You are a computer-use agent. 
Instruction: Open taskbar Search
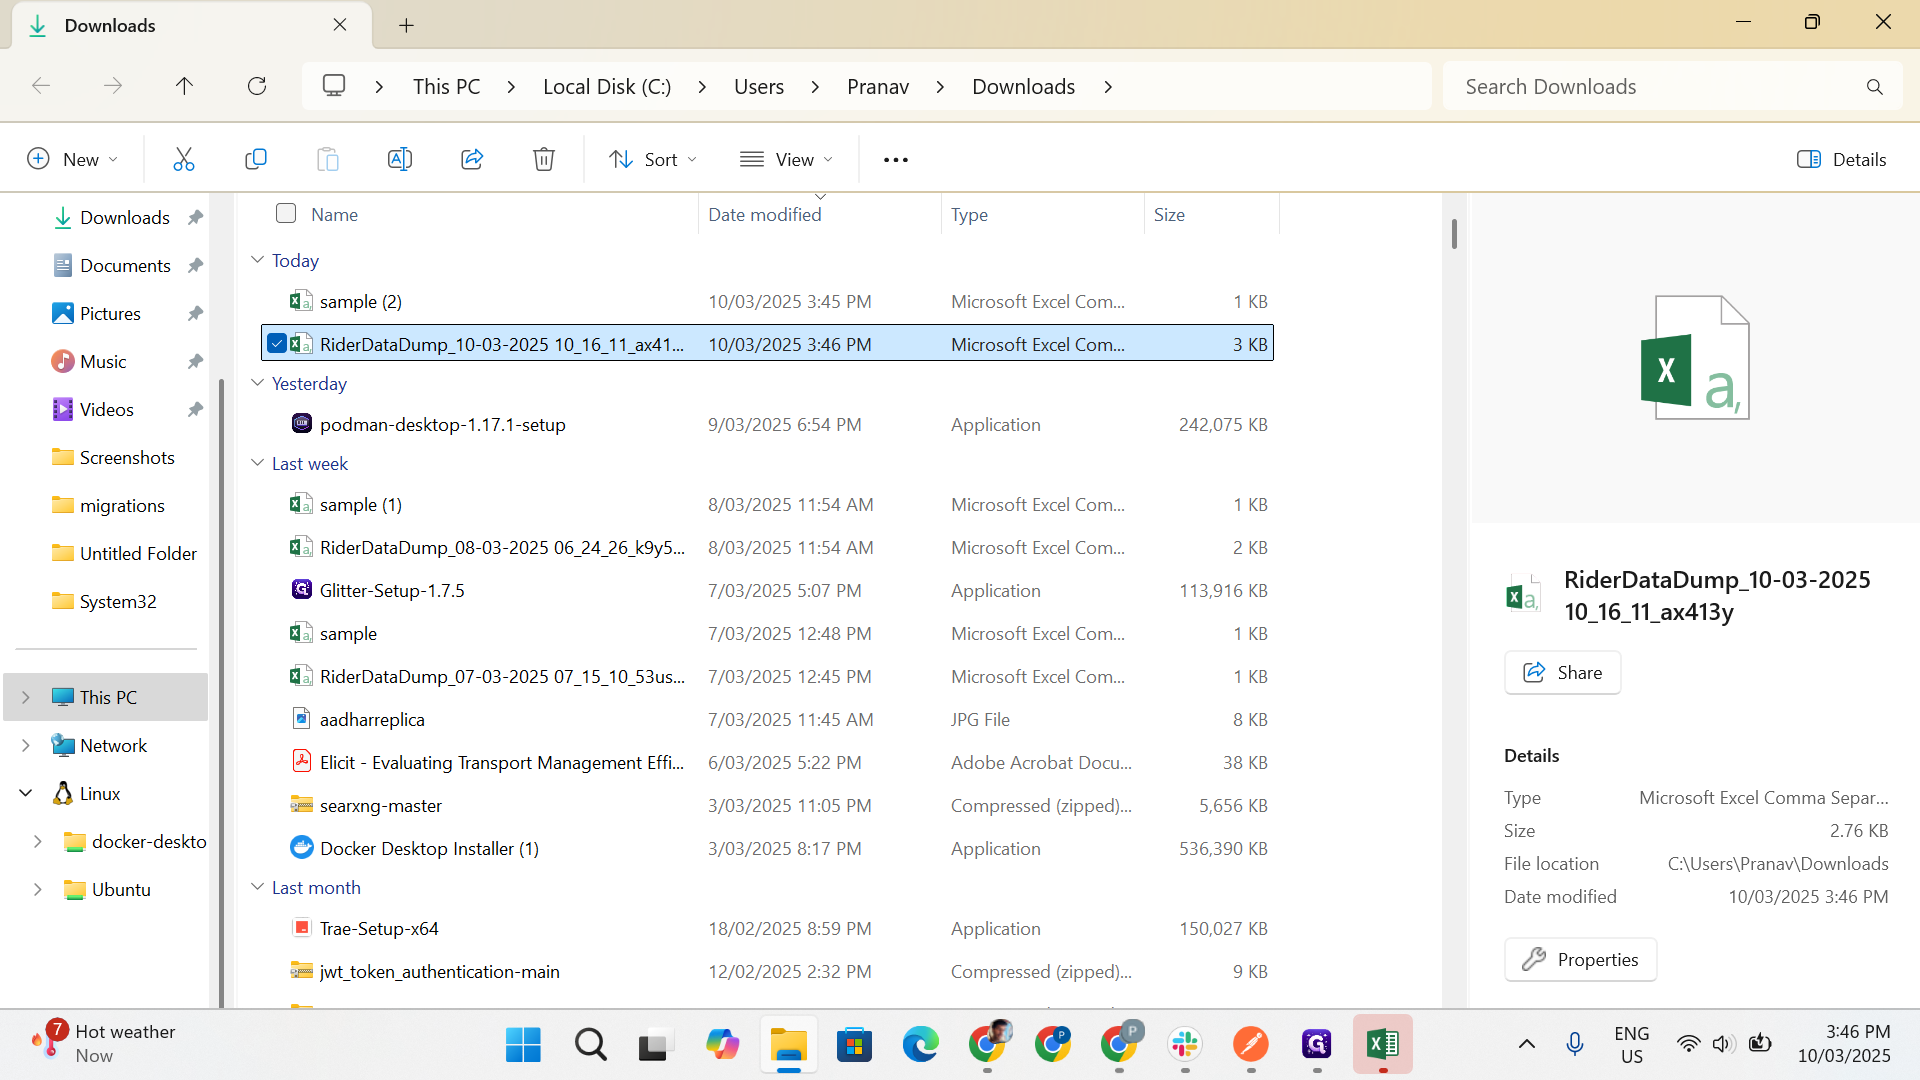(x=590, y=1045)
